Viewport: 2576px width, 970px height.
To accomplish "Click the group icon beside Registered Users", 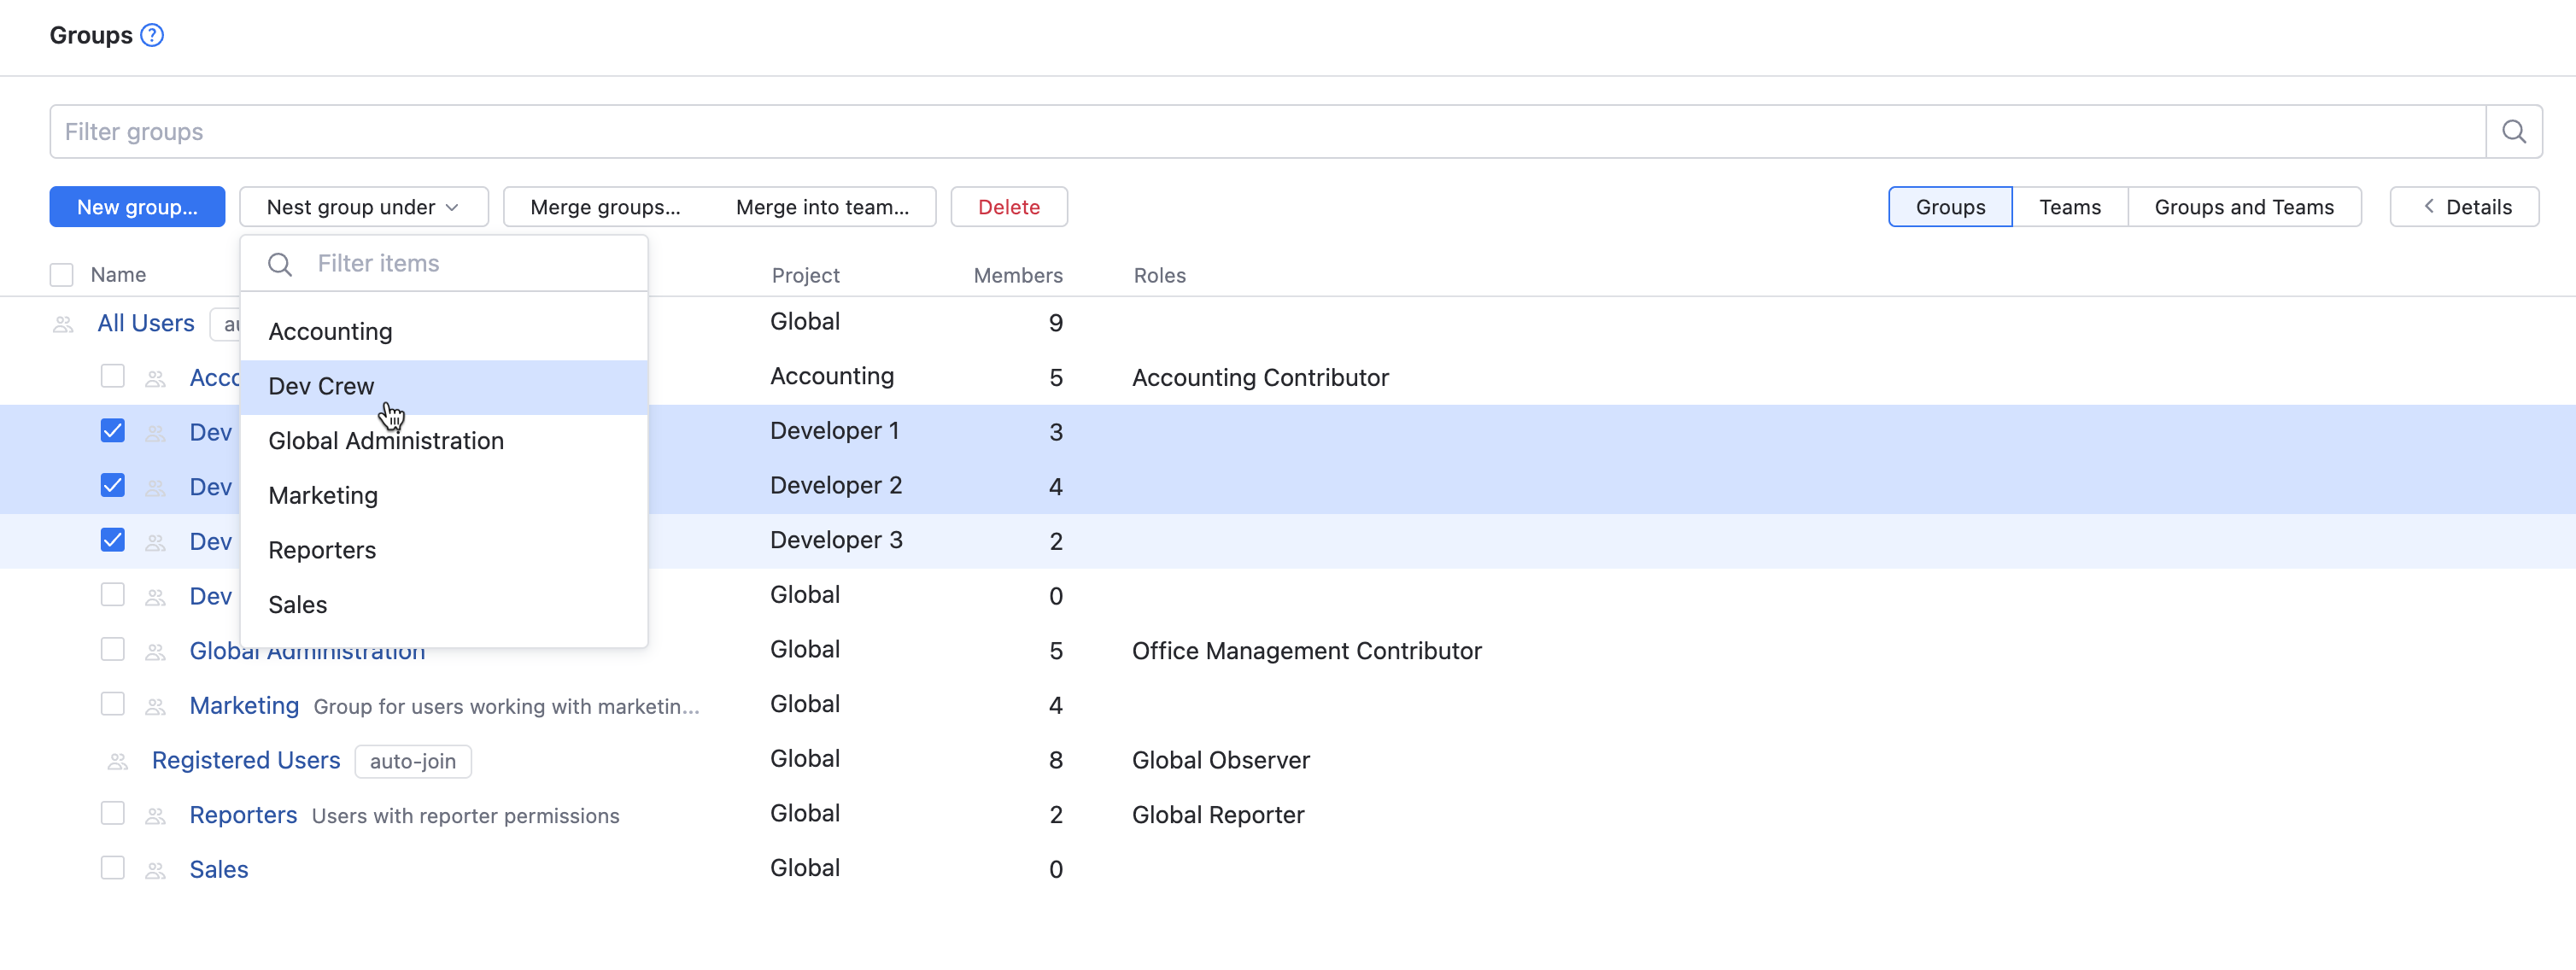I will pos(118,762).
